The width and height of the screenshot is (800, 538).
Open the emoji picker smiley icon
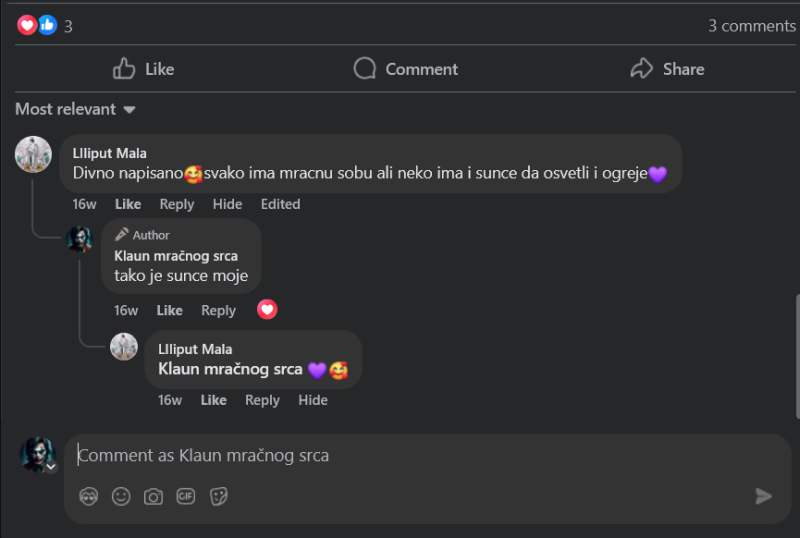pyautogui.click(x=121, y=496)
